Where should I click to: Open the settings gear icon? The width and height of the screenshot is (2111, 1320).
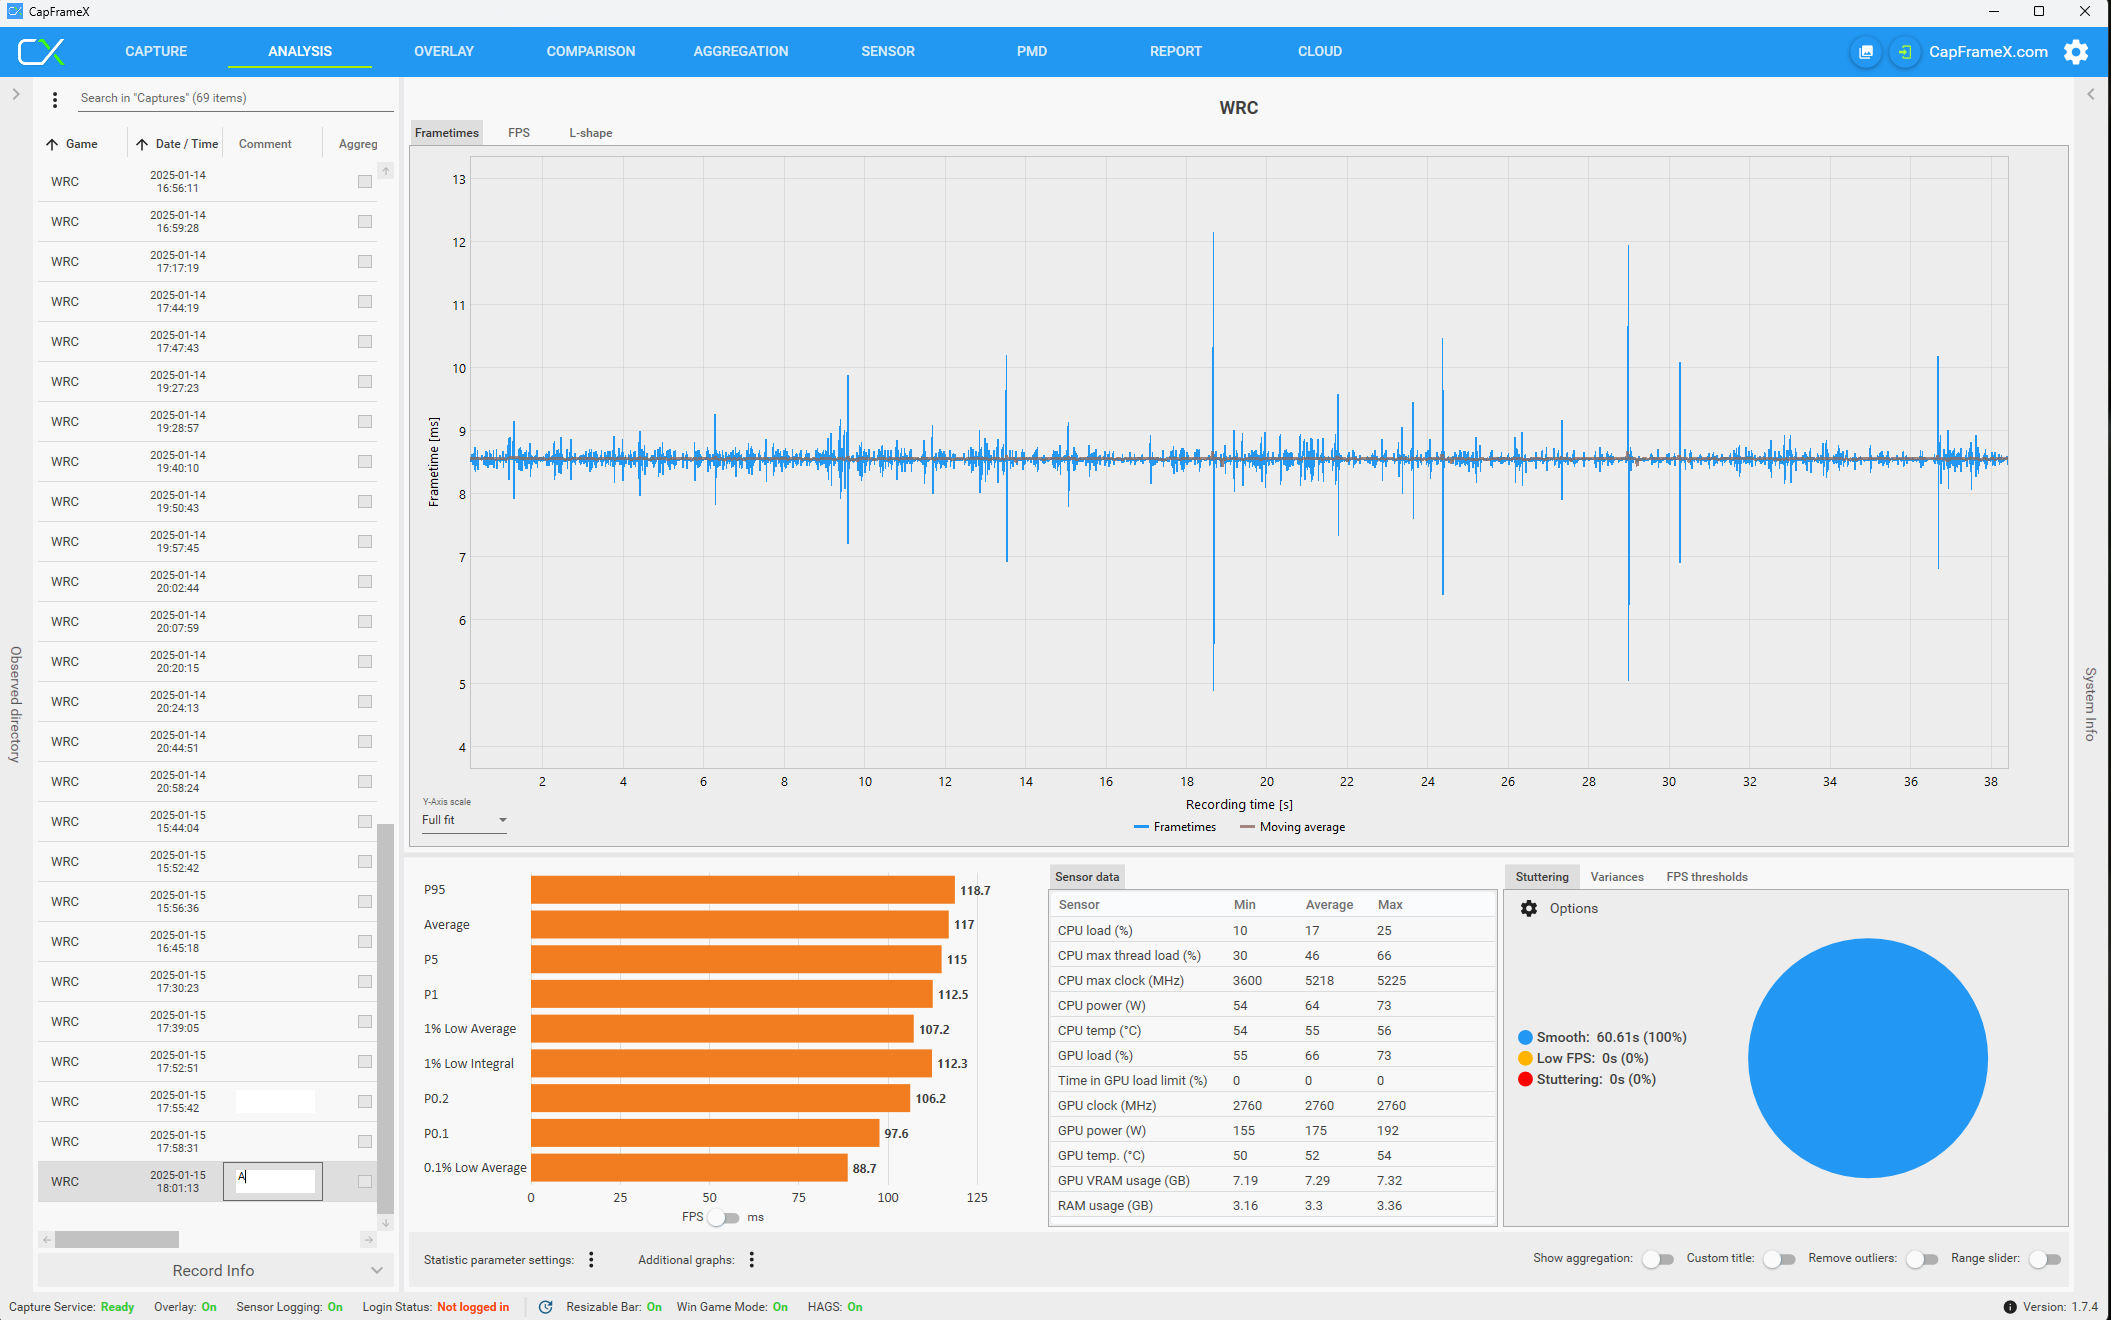click(x=2076, y=52)
